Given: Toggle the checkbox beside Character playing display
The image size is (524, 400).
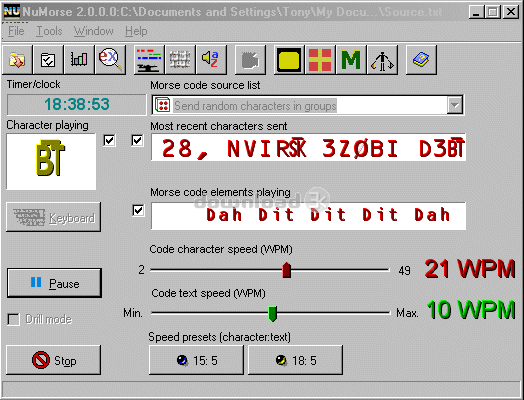Looking at the screenshot, I should 110,140.
